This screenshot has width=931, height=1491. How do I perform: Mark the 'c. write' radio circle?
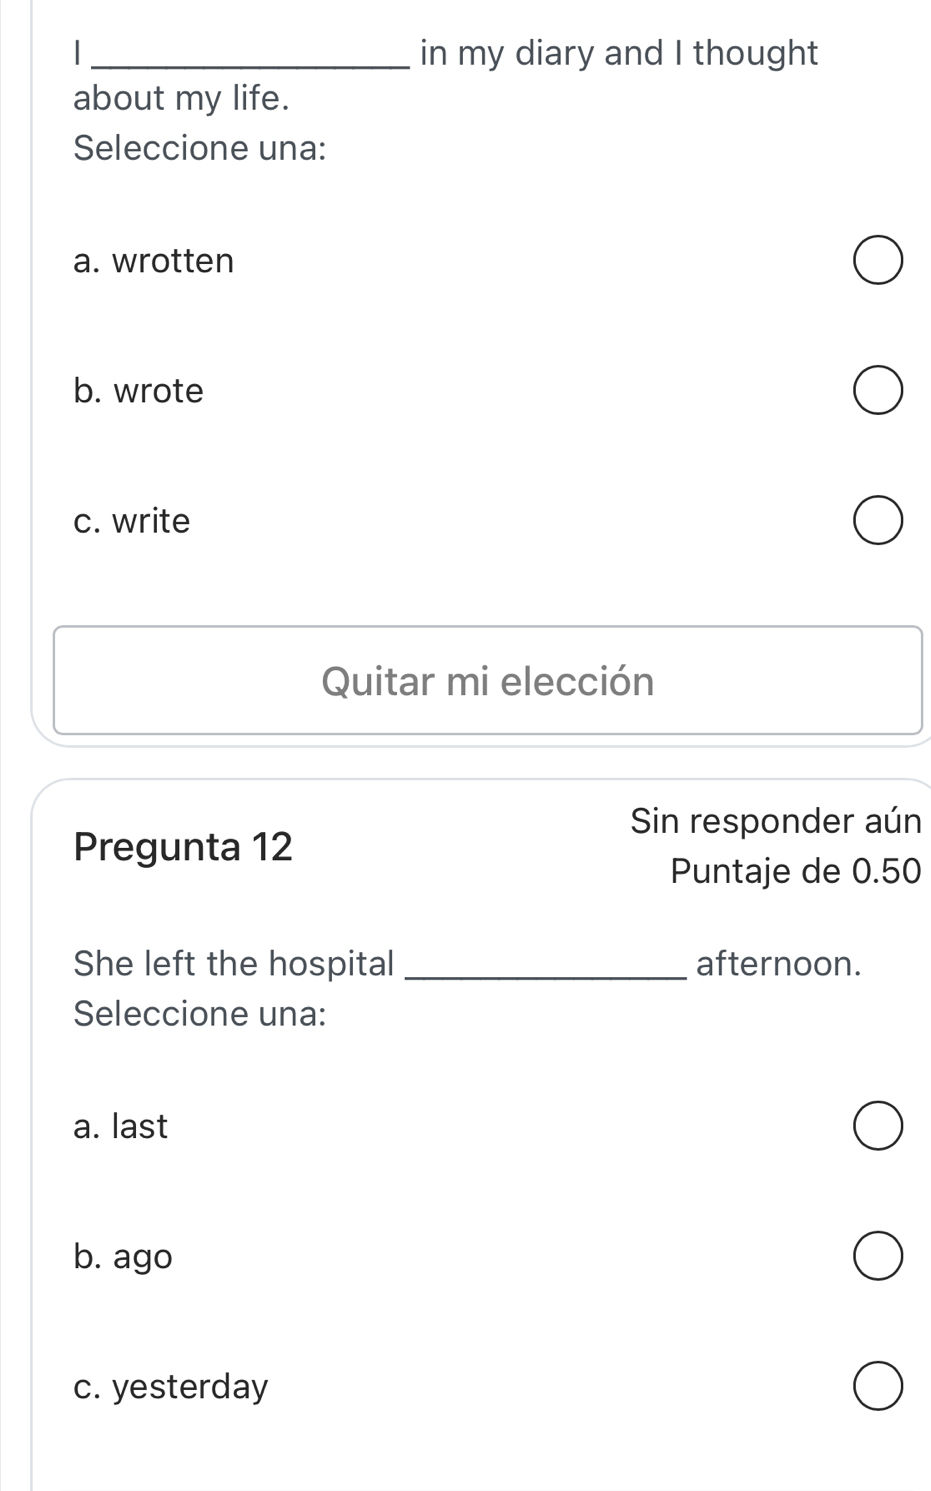point(878,521)
